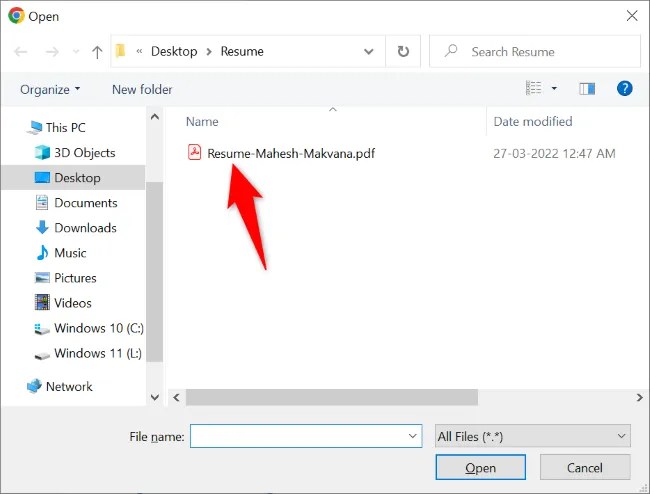Click the Open button
650x494 pixels.
pos(480,467)
